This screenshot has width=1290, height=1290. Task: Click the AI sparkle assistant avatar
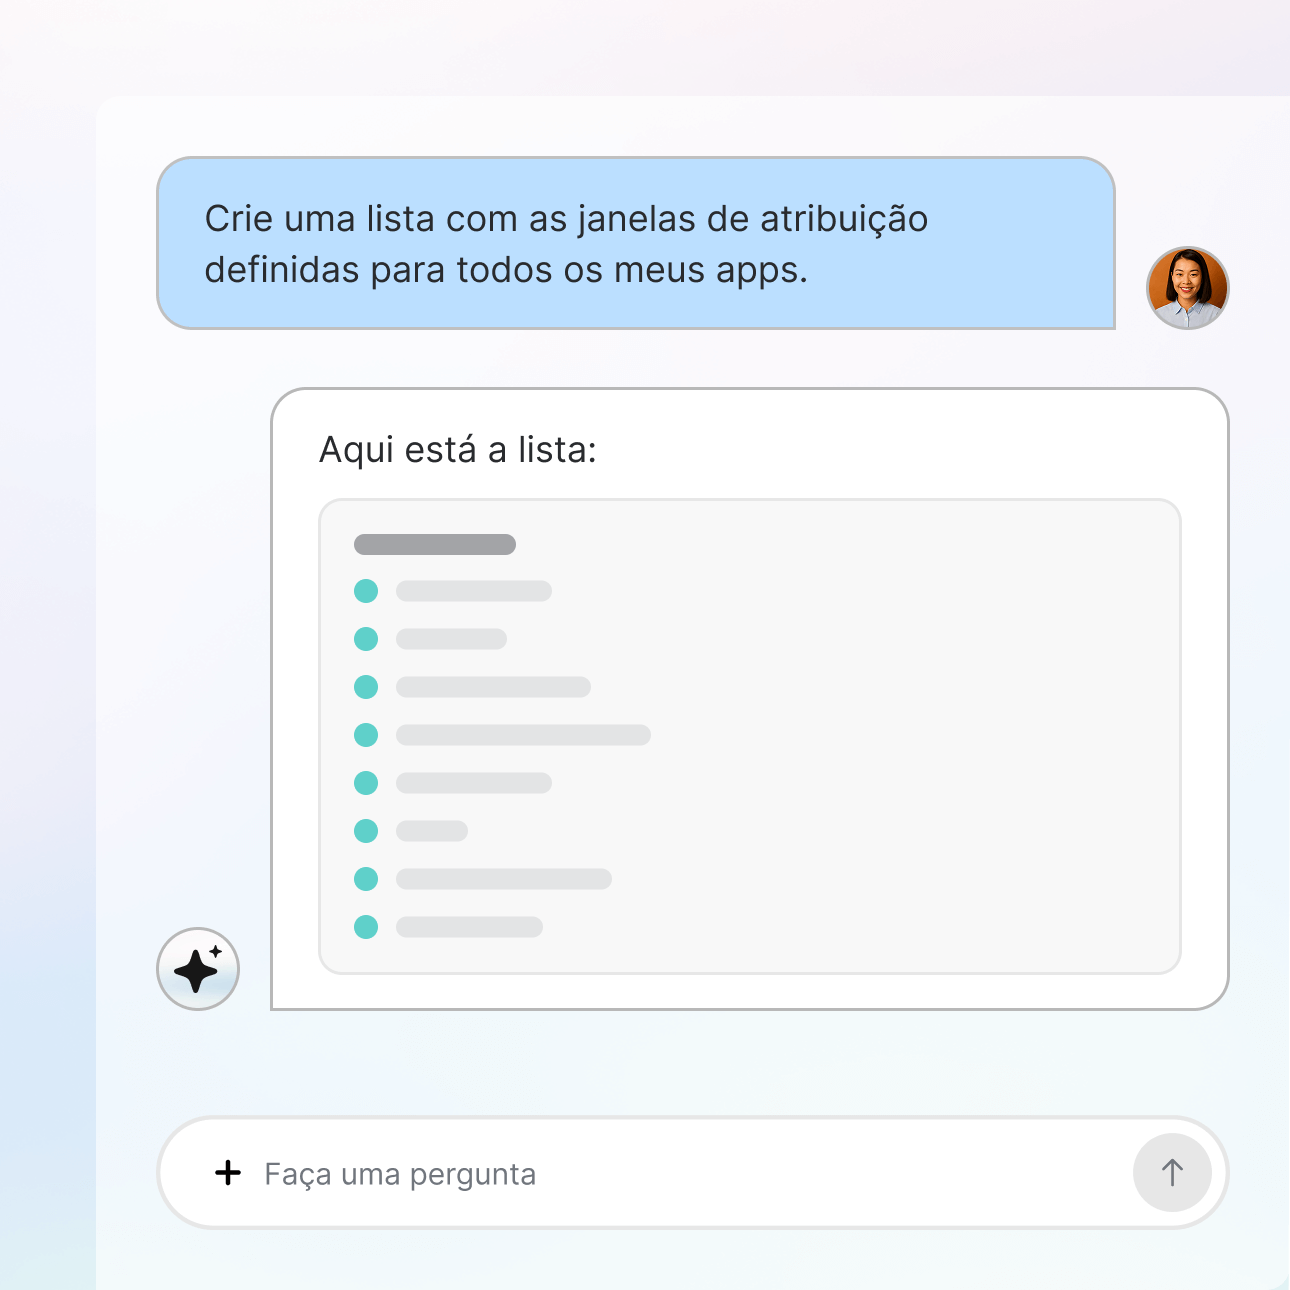pyautogui.click(x=198, y=969)
